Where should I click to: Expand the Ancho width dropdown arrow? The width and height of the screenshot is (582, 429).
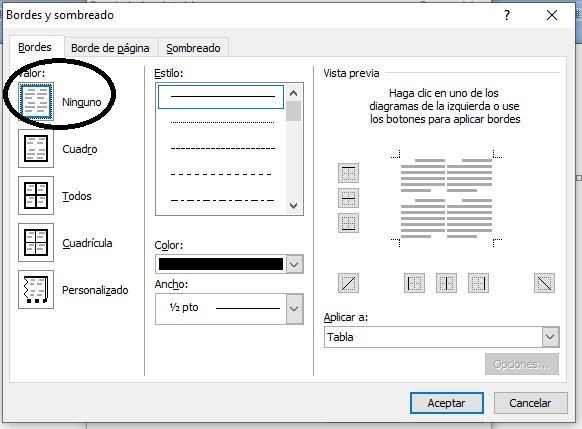click(x=294, y=309)
